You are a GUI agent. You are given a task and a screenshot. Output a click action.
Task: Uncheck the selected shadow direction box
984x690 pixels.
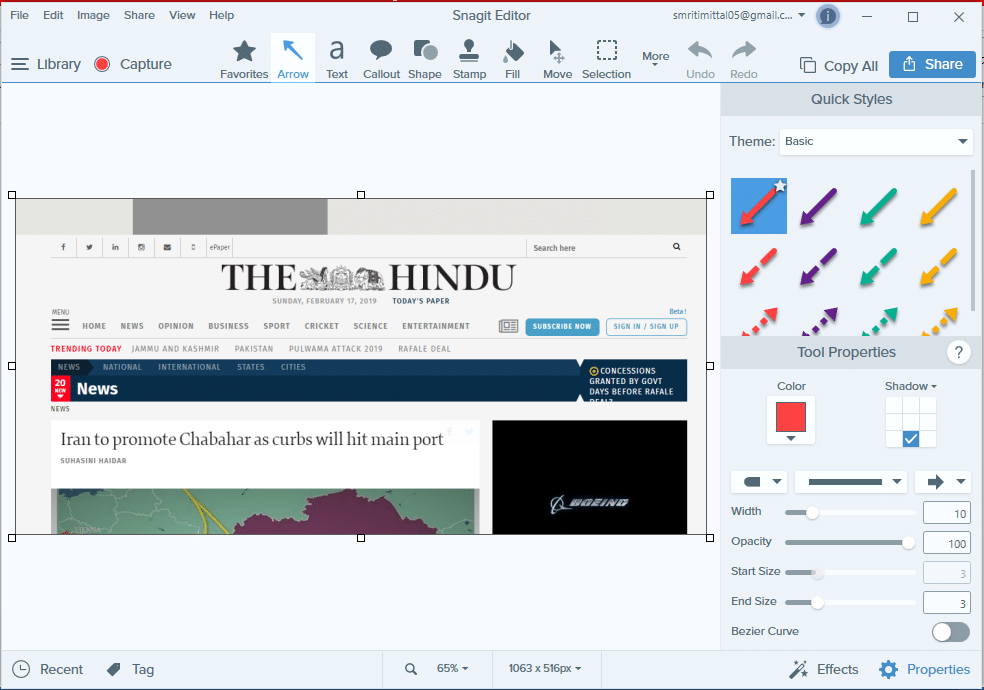tap(911, 438)
